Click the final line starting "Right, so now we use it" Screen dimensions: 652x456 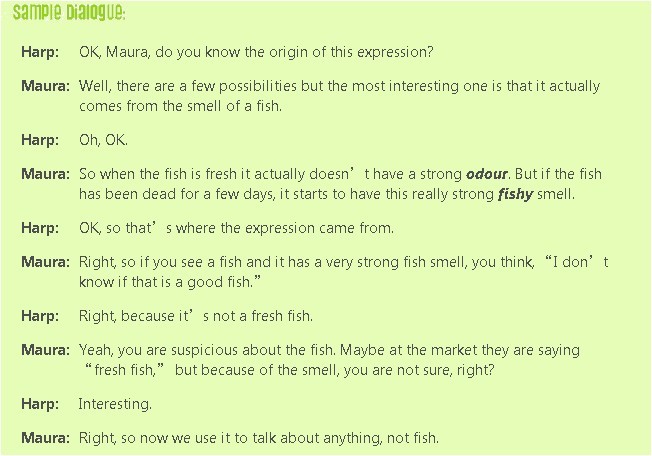coord(259,438)
